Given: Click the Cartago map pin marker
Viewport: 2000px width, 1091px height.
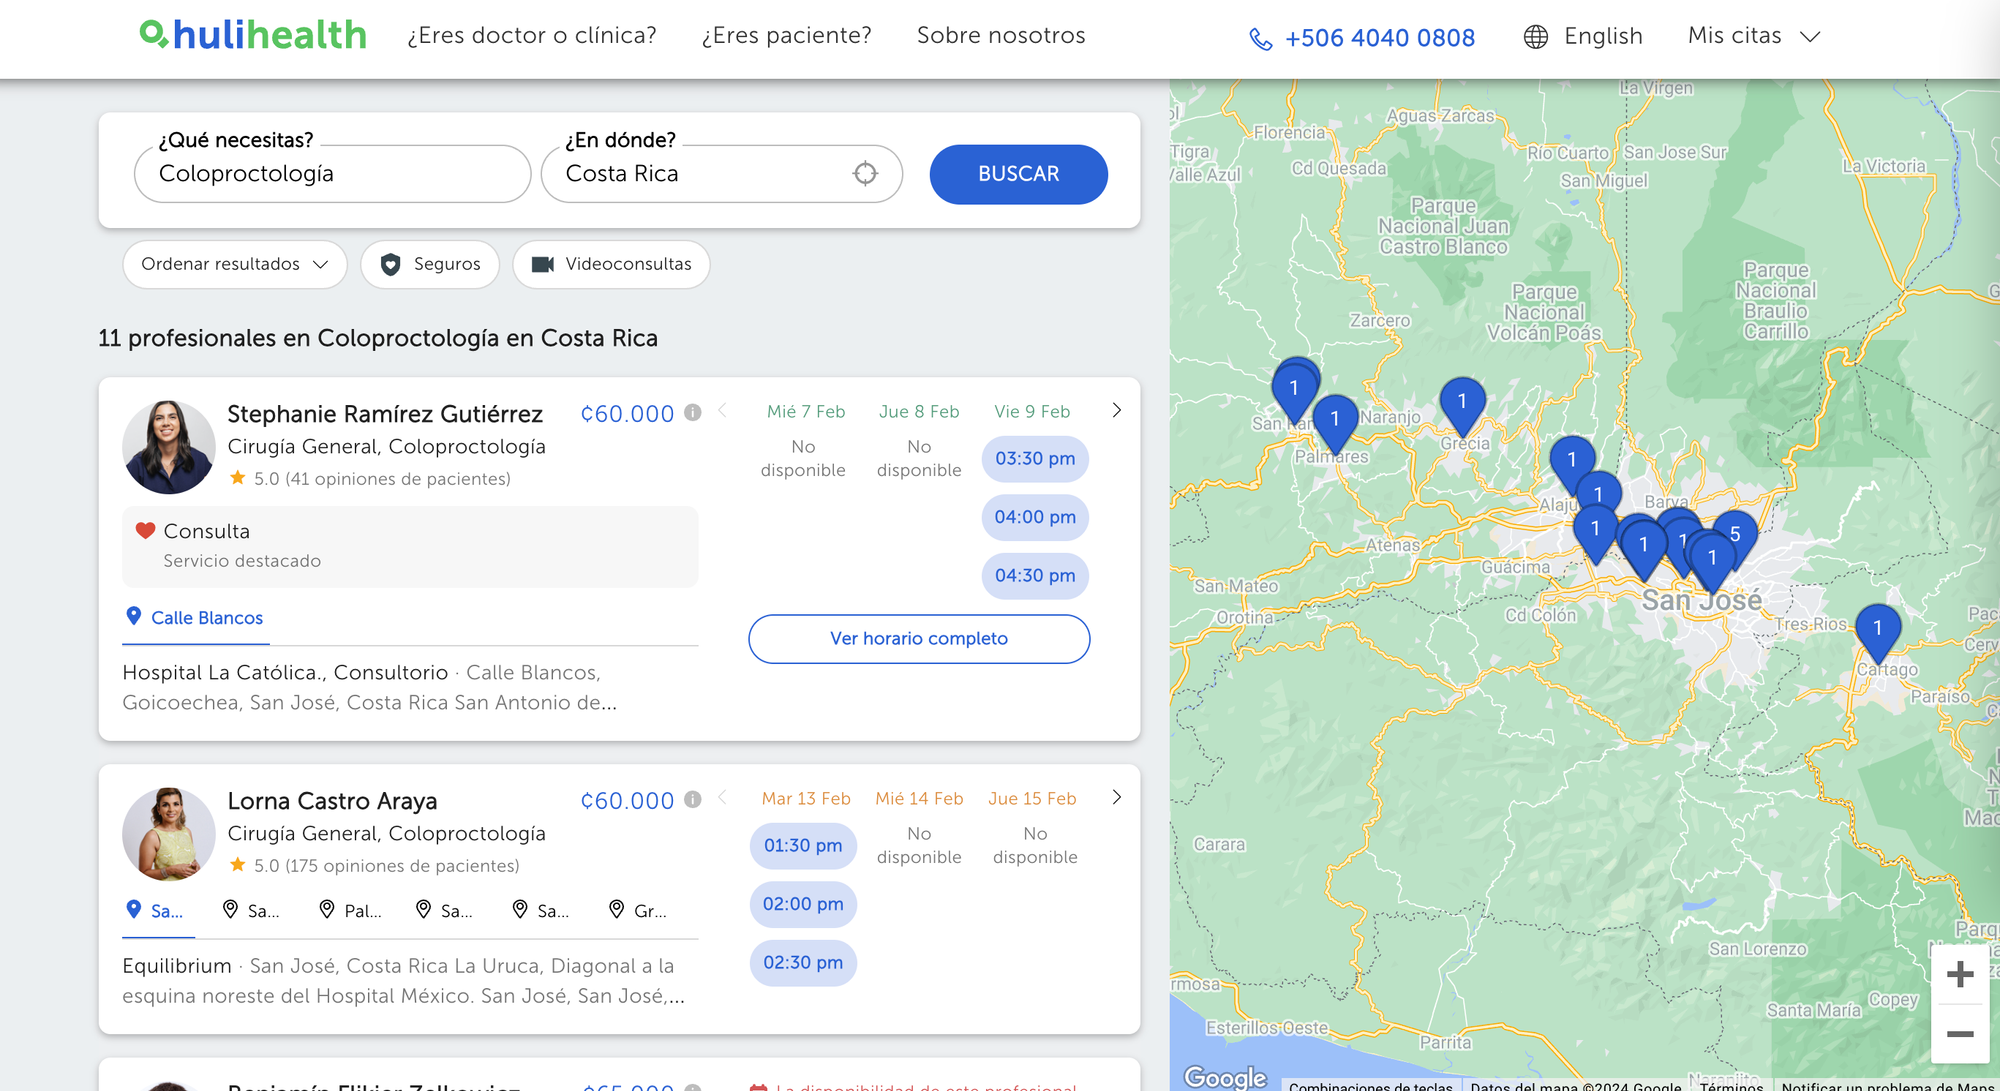Looking at the screenshot, I should coord(1877,629).
